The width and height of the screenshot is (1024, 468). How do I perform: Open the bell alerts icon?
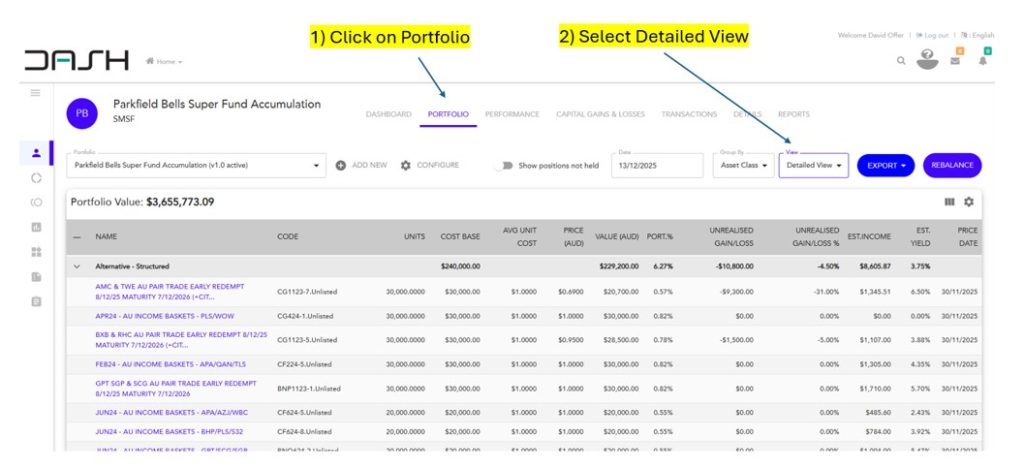point(983,61)
